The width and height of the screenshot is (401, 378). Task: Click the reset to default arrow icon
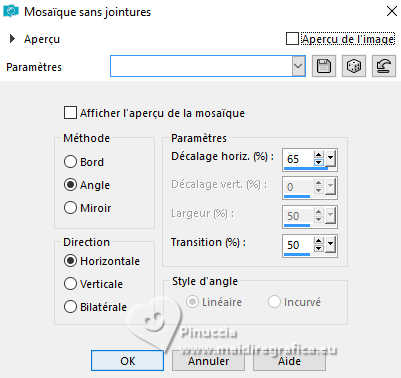tap(384, 66)
